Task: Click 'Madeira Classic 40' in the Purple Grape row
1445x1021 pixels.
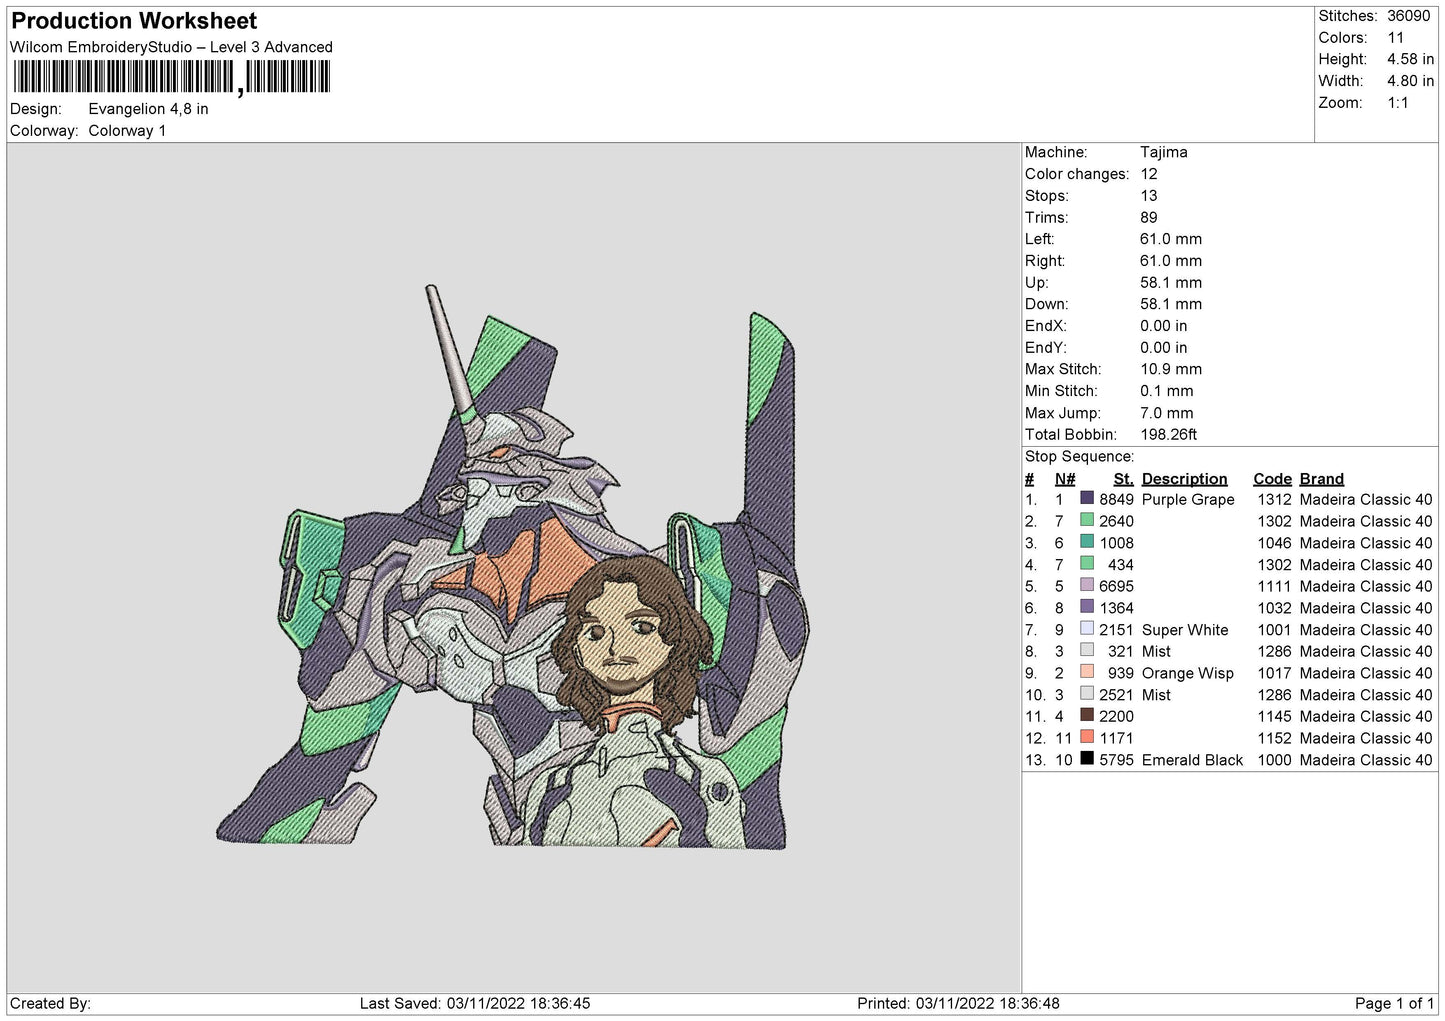Action: 1366,499
